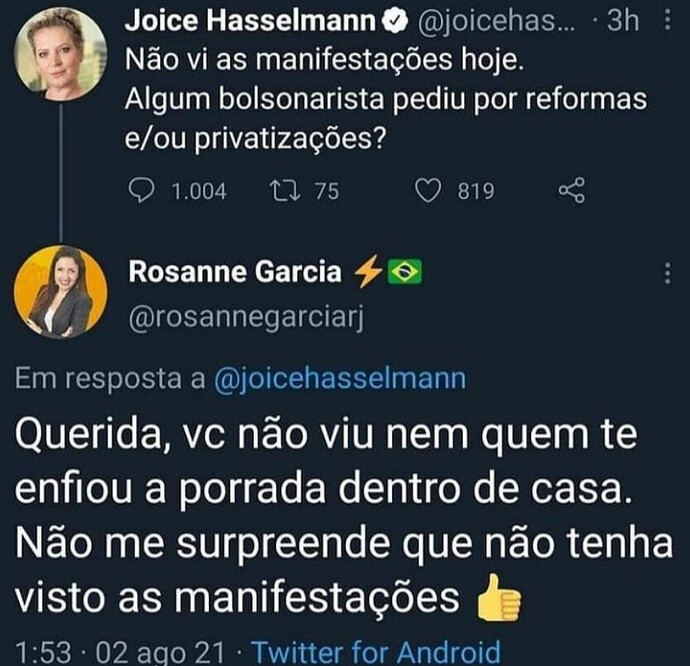Viewport: 690px width, 666px height.
Task: Open more options on Joice Hasselmann's tweet
Action: pos(668,23)
